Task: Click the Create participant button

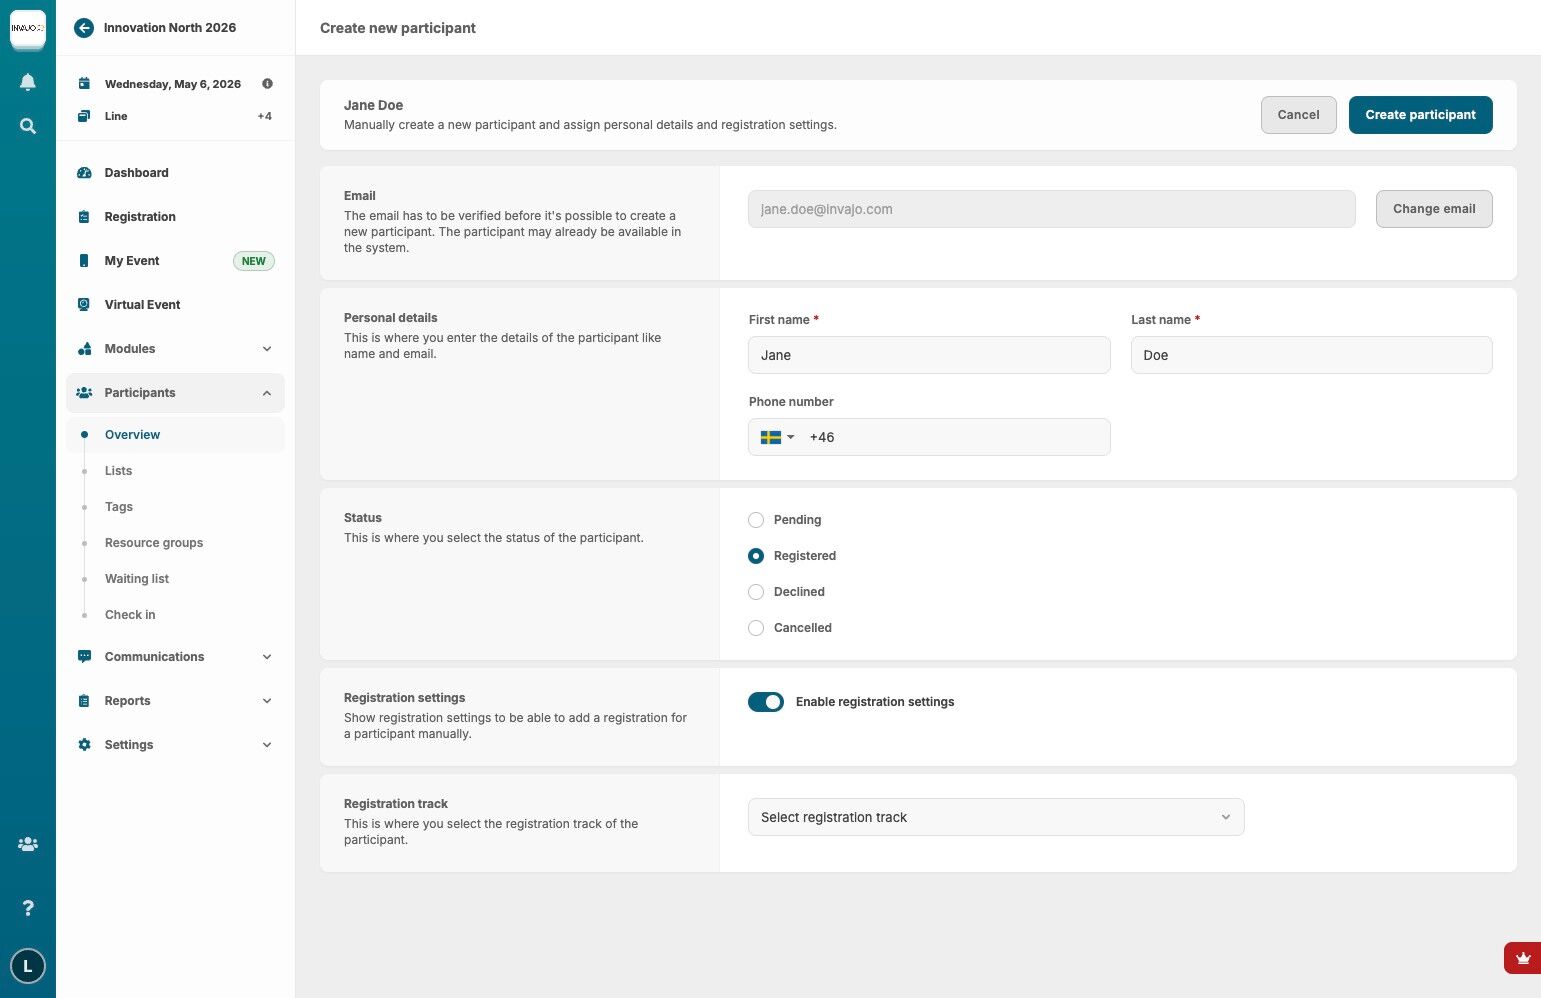Action: [x=1420, y=115]
